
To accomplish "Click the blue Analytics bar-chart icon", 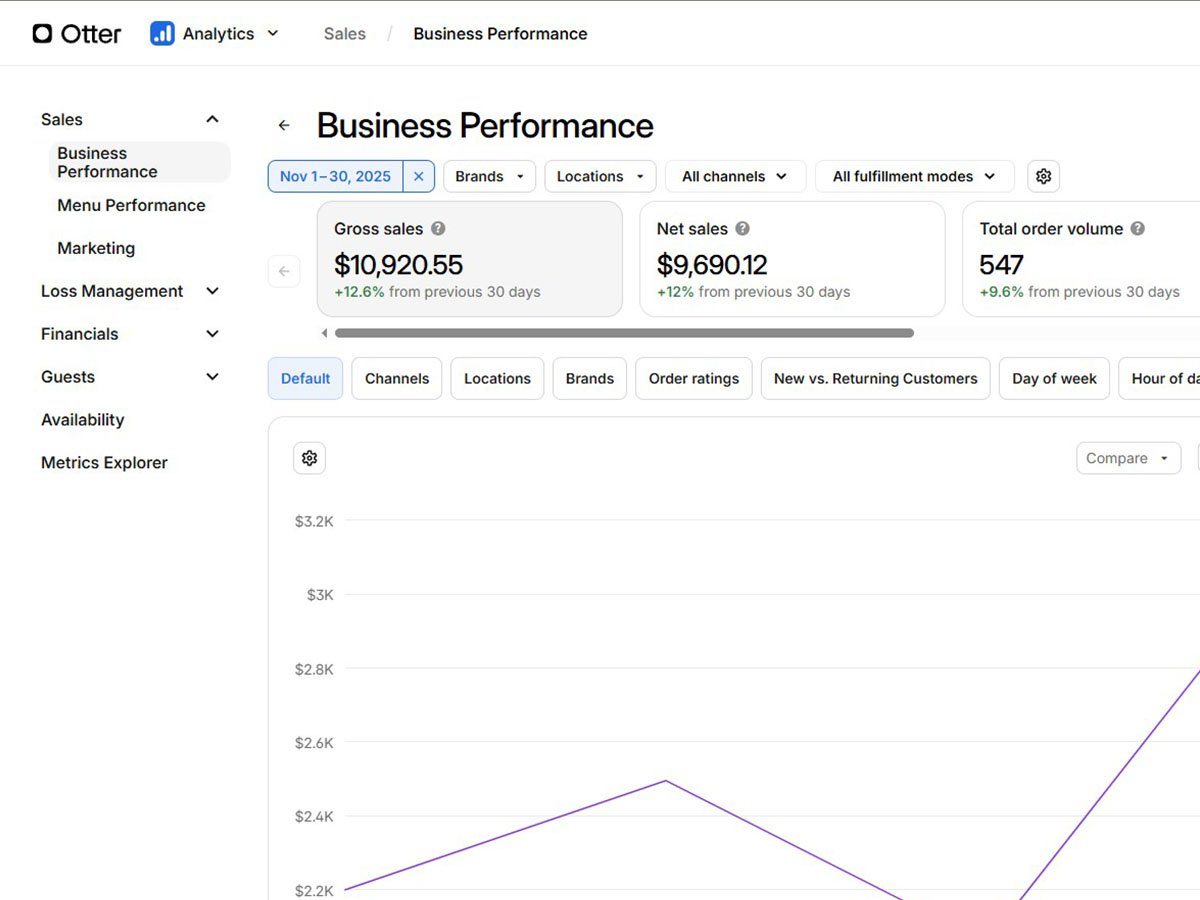I will (x=162, y=34).
